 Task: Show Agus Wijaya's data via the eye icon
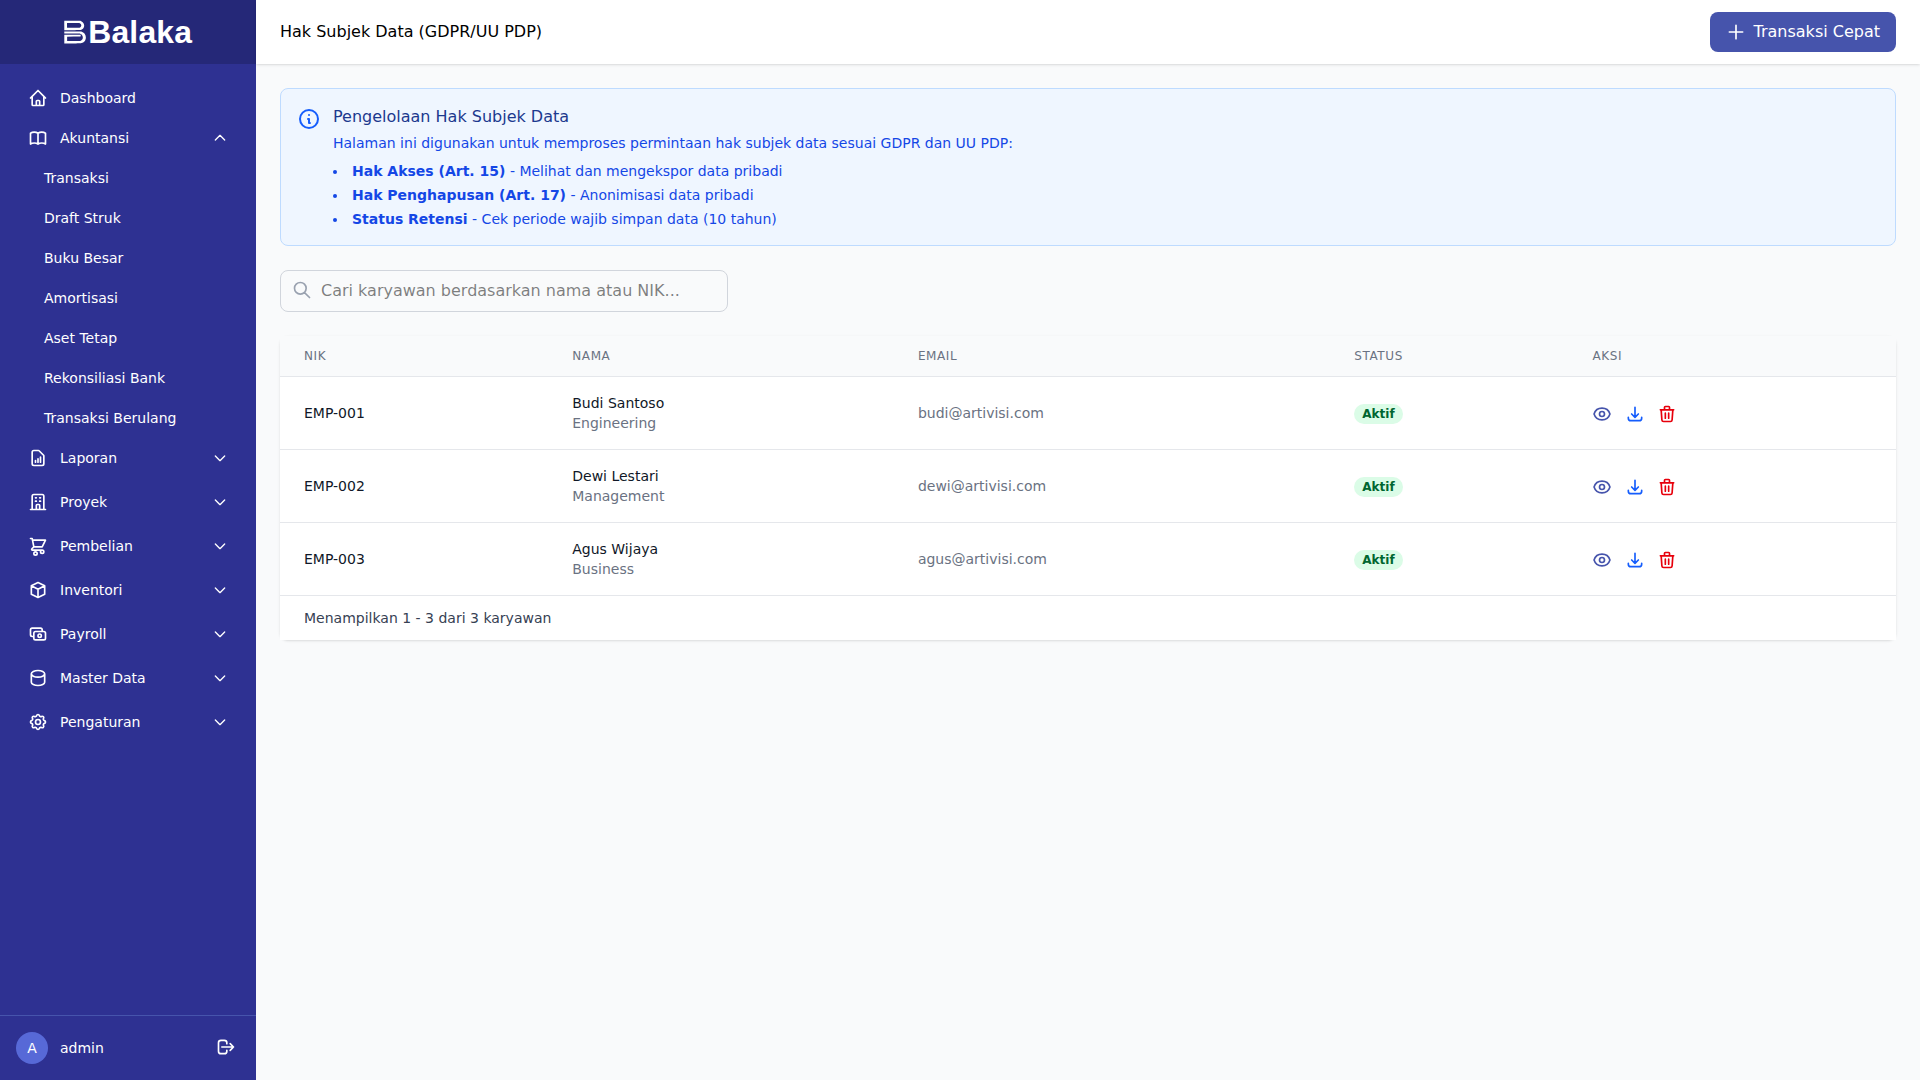click(x=1601, y=560)
